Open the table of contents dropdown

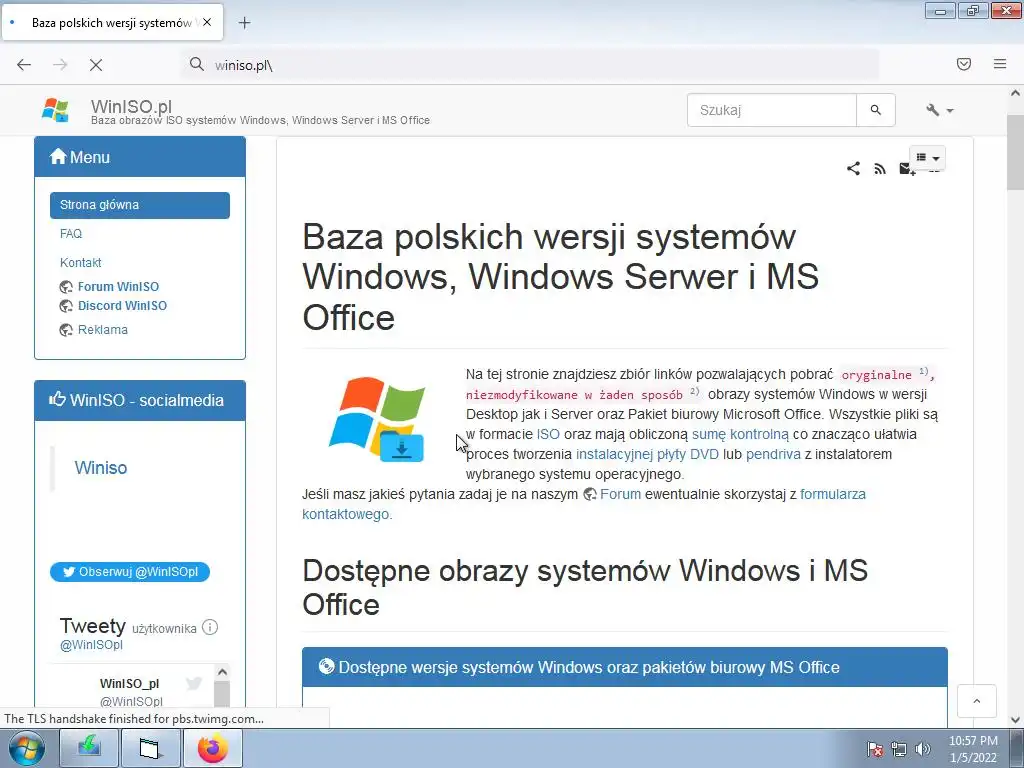pyautogui.click(x=927, y=158)
